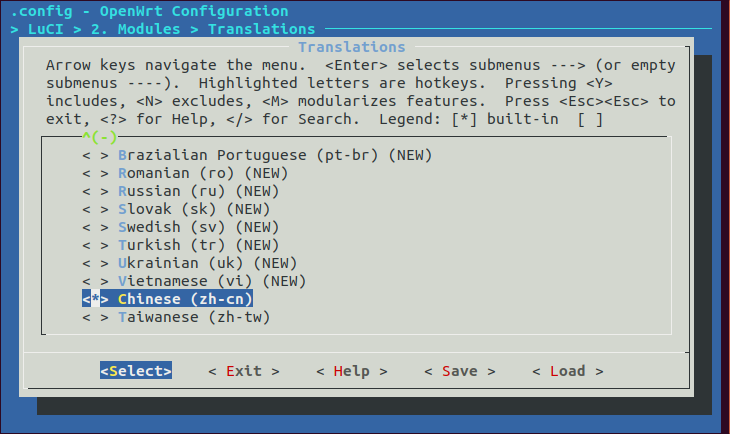Highlight the Swedish (sv) language entry
The height and width of the screenshot is (434, 730).
181,227
